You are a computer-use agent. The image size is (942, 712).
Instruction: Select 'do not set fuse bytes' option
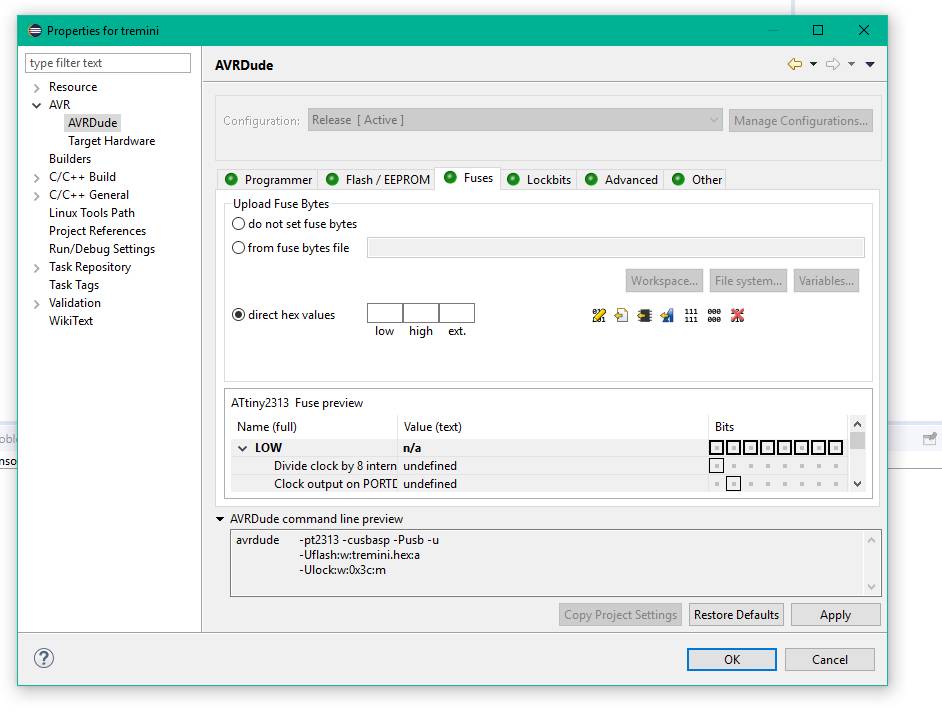pos(239,224)
